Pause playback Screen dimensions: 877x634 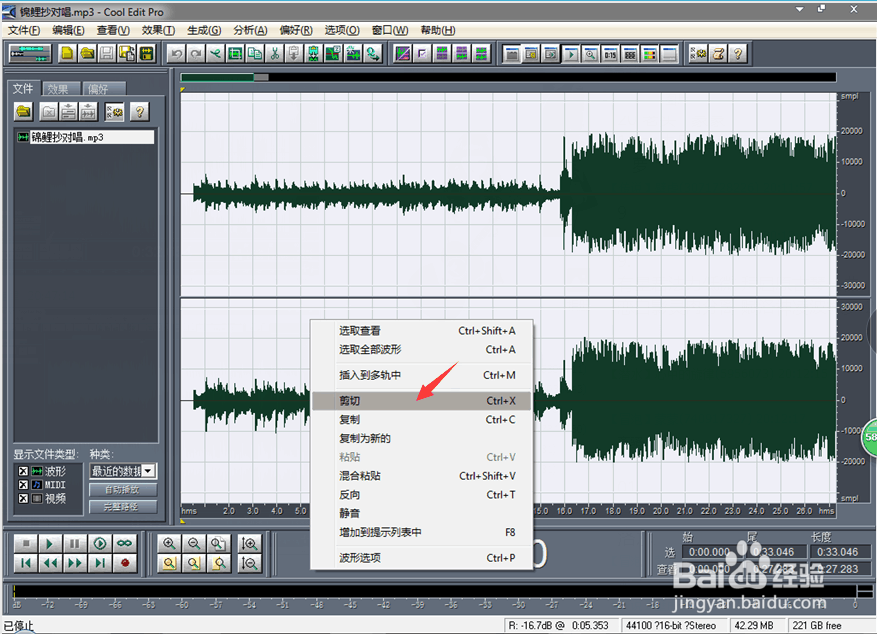coord(75,543)
